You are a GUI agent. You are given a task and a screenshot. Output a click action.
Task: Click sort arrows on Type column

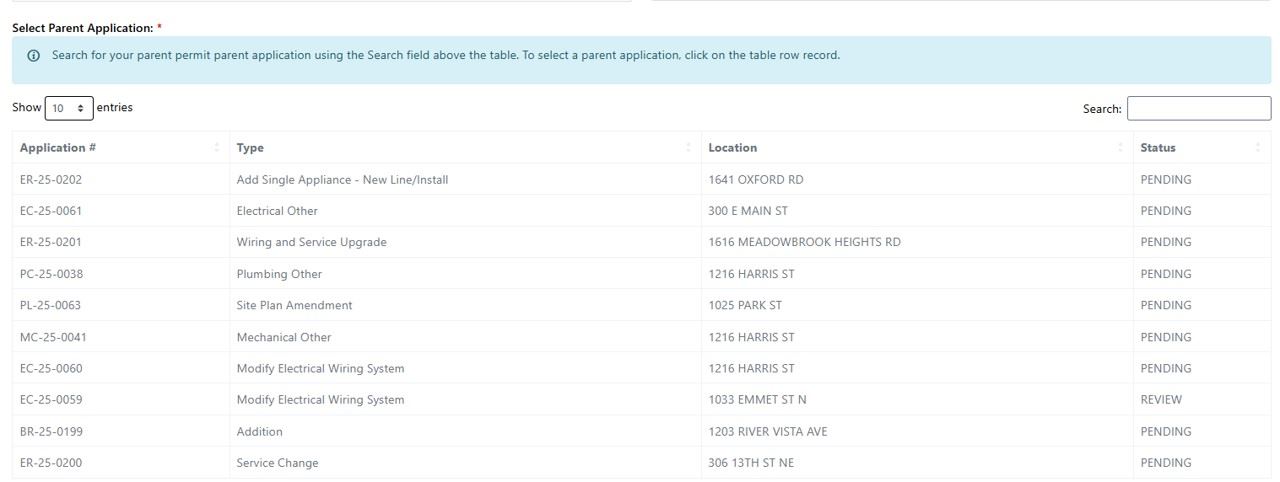tap(688, 148)
